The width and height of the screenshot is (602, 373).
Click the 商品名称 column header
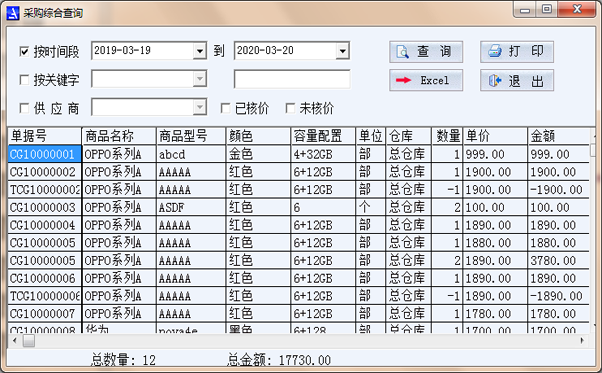pyautogui.click(x=119, y=136)
